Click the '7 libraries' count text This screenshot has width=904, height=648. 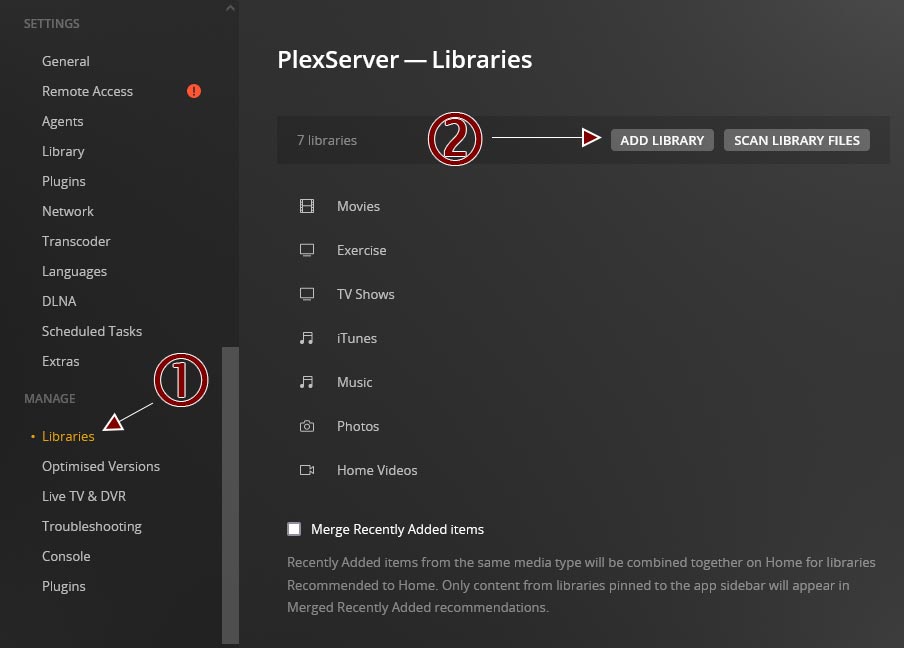tap(327, 140)
